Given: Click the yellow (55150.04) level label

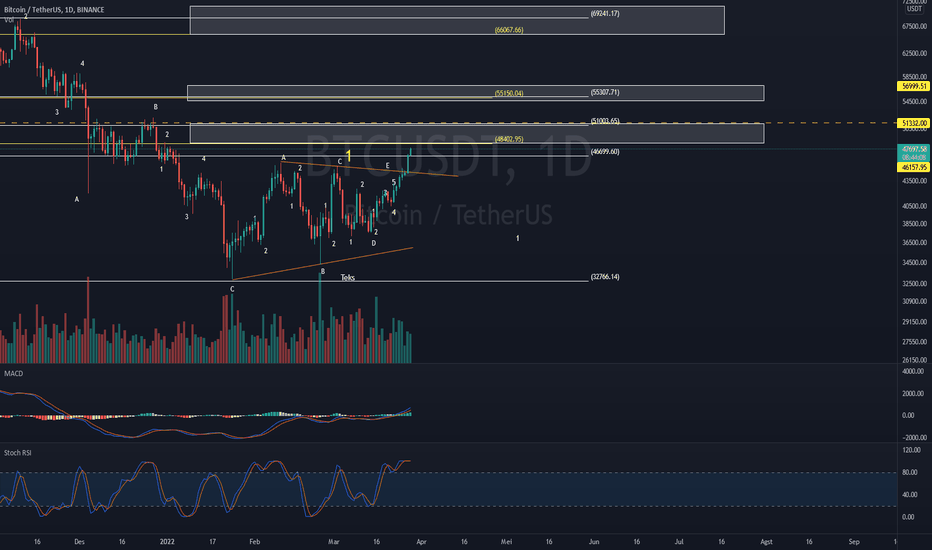Looking at the screenshot, I should [509, 93].
